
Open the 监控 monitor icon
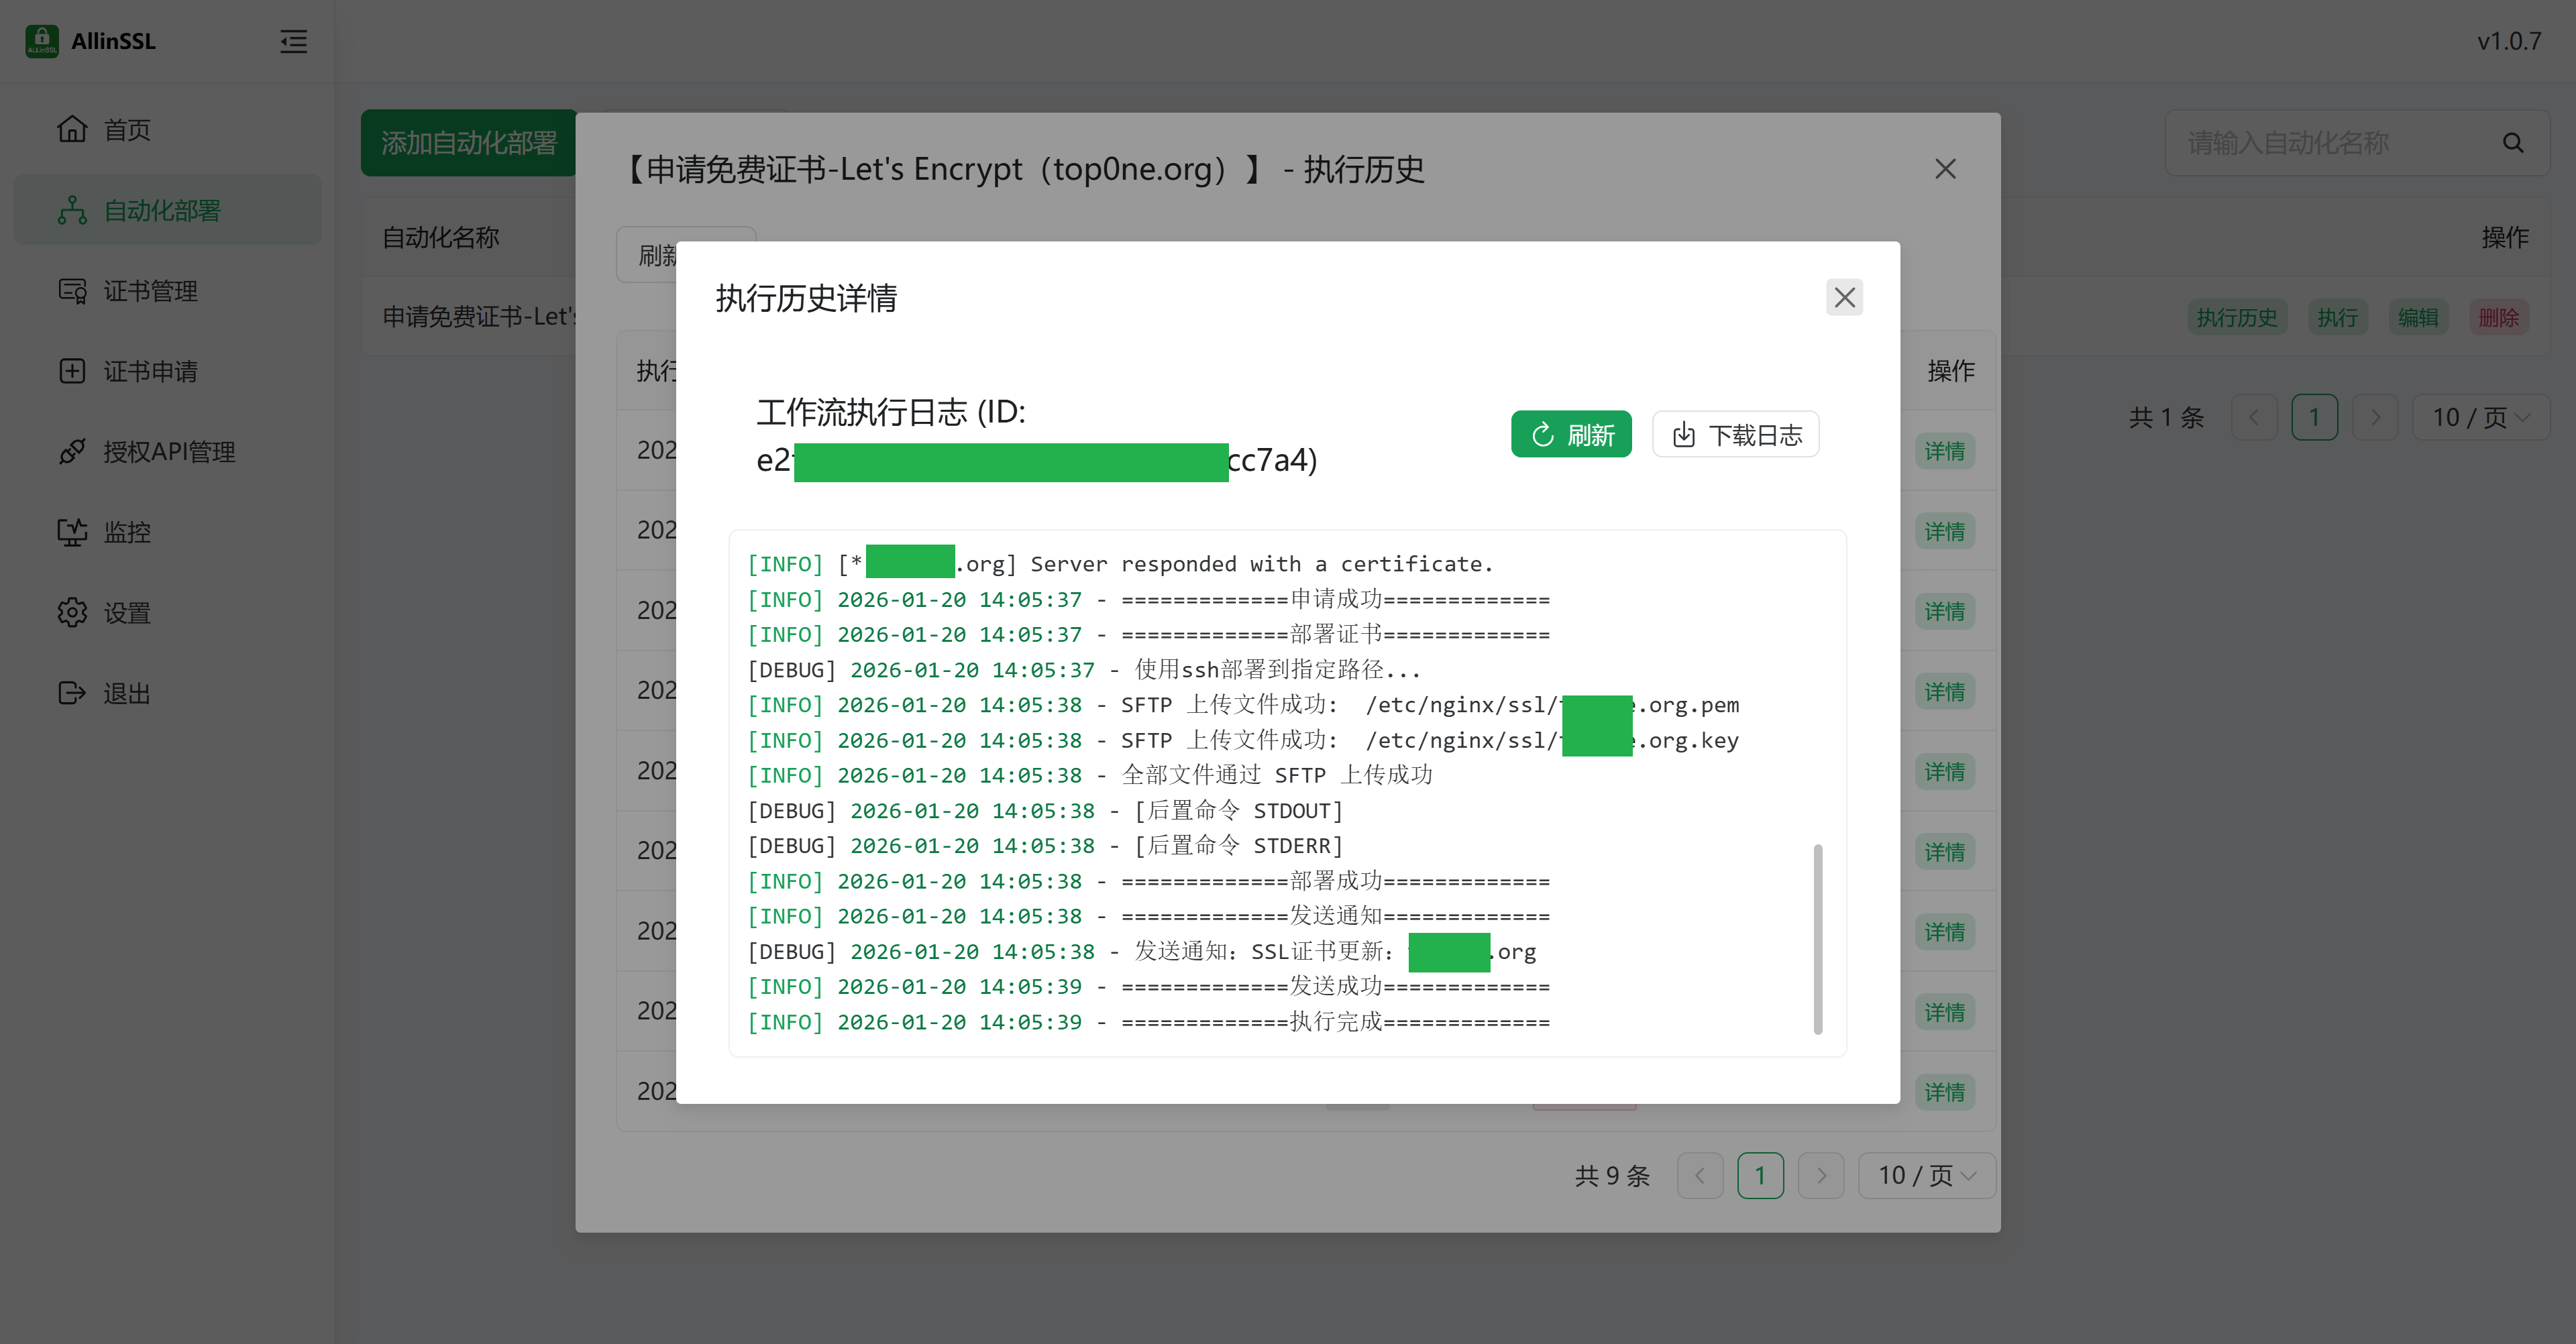(x=72, y=532)
